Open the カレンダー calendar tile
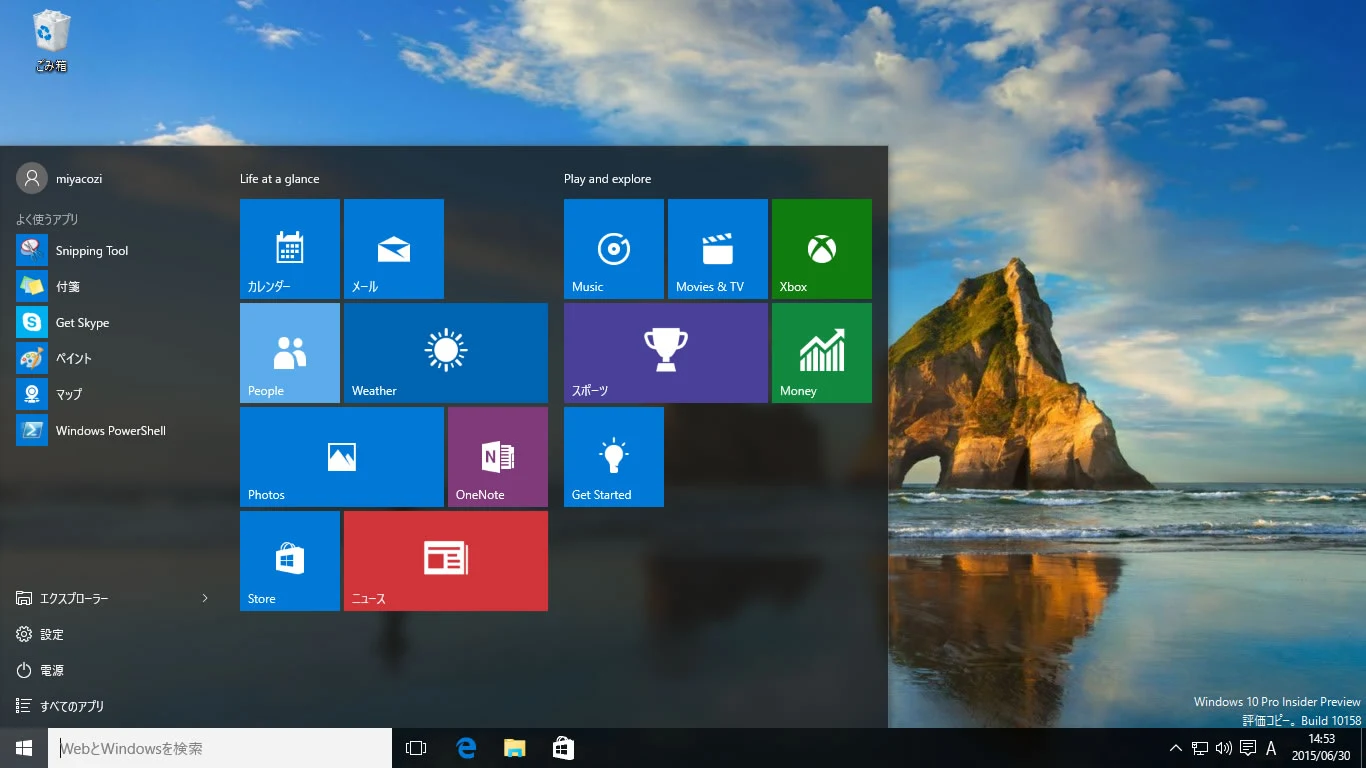This screenshot has height=768, width=1366. point(290,249)
